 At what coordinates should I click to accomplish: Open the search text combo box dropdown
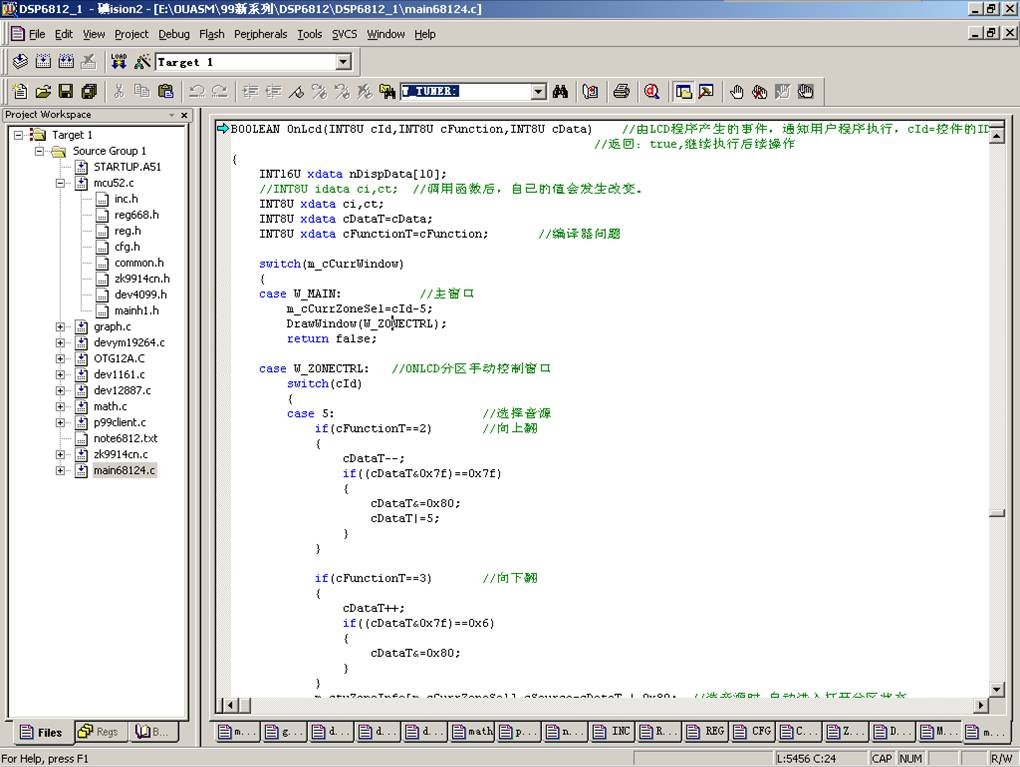[538, 91]
